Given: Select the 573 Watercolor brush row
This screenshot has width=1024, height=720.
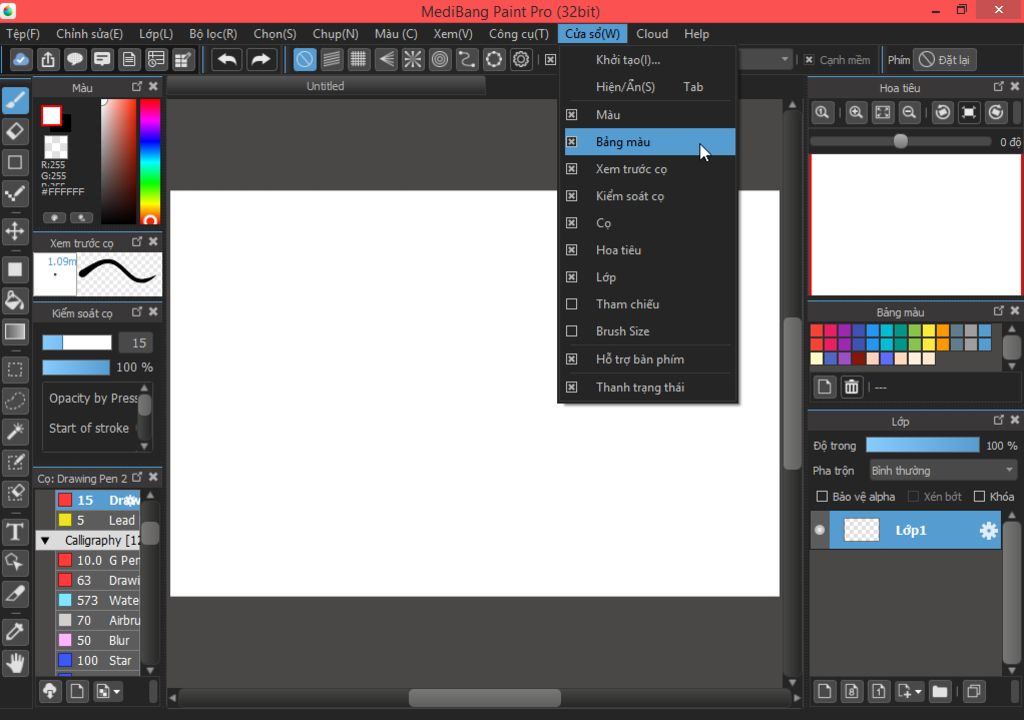Looking at the screenshot, I should (97, 600).
